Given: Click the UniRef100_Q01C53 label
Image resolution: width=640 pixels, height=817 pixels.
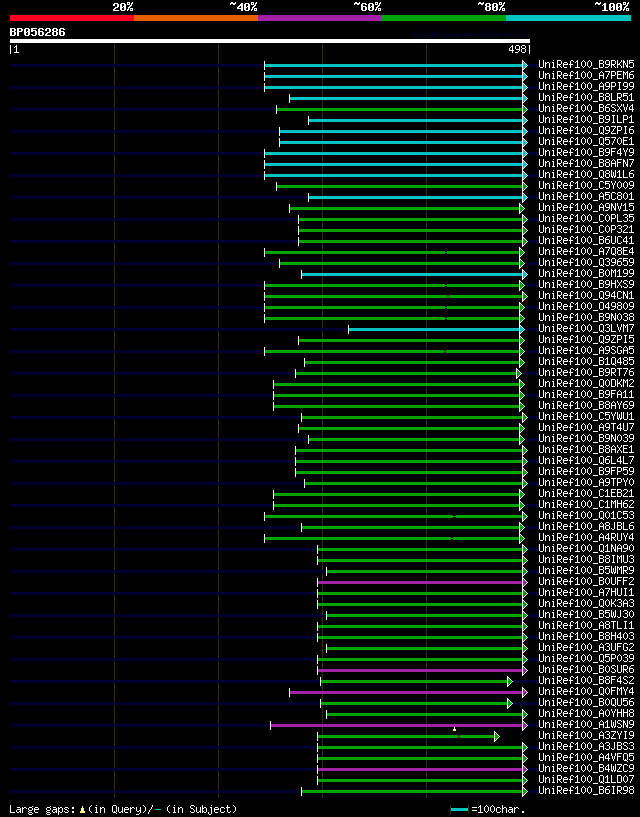Looking at the screenshot, I should point(586,515).
